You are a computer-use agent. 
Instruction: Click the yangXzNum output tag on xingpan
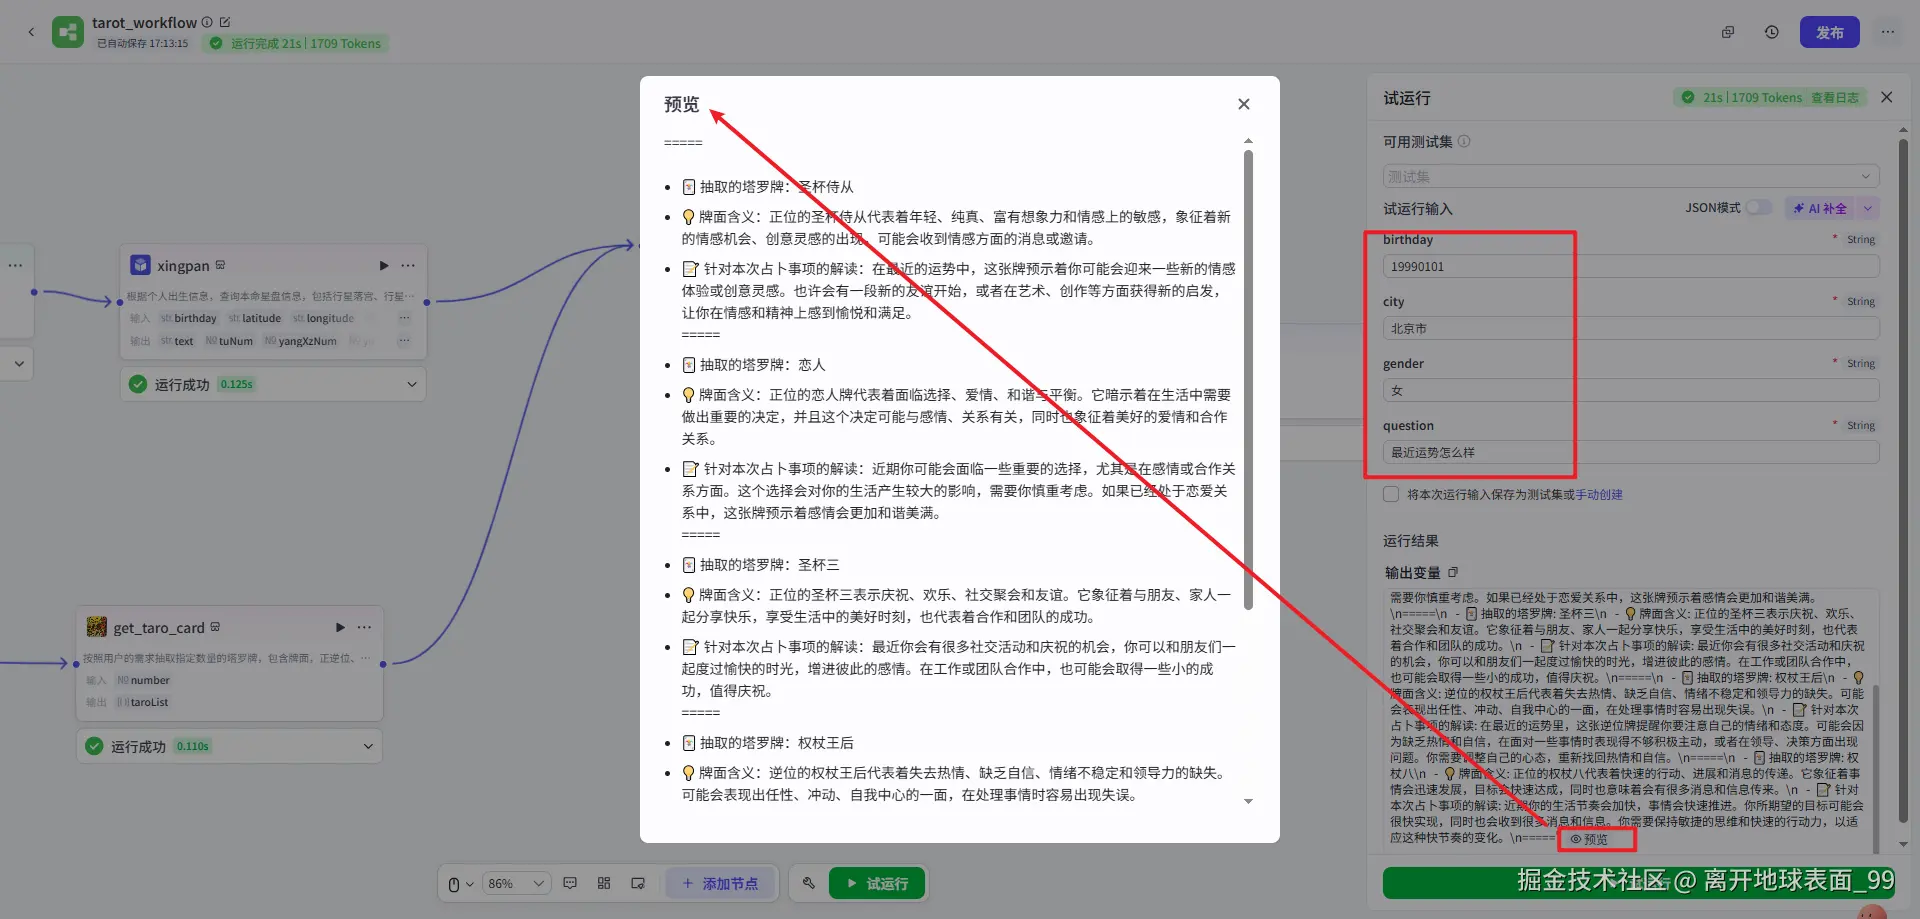(x=300, y=341)
